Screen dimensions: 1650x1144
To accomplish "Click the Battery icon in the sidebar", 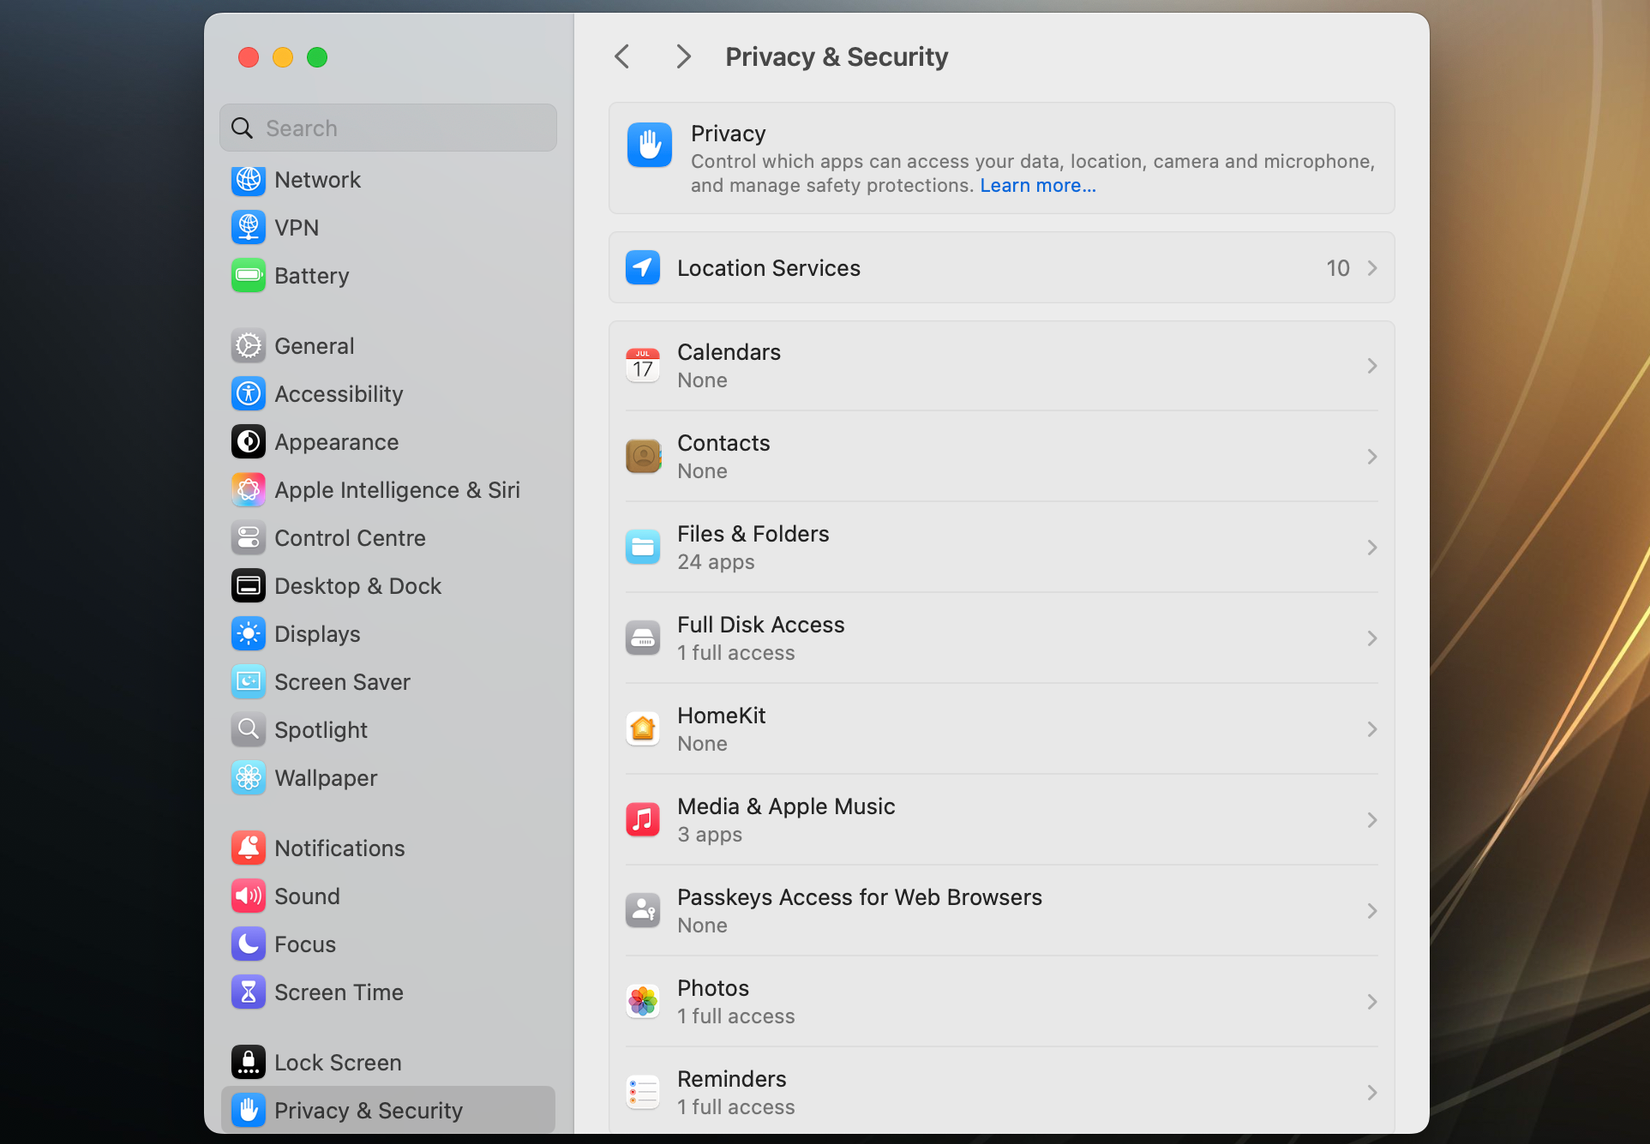I will point(248,276).
